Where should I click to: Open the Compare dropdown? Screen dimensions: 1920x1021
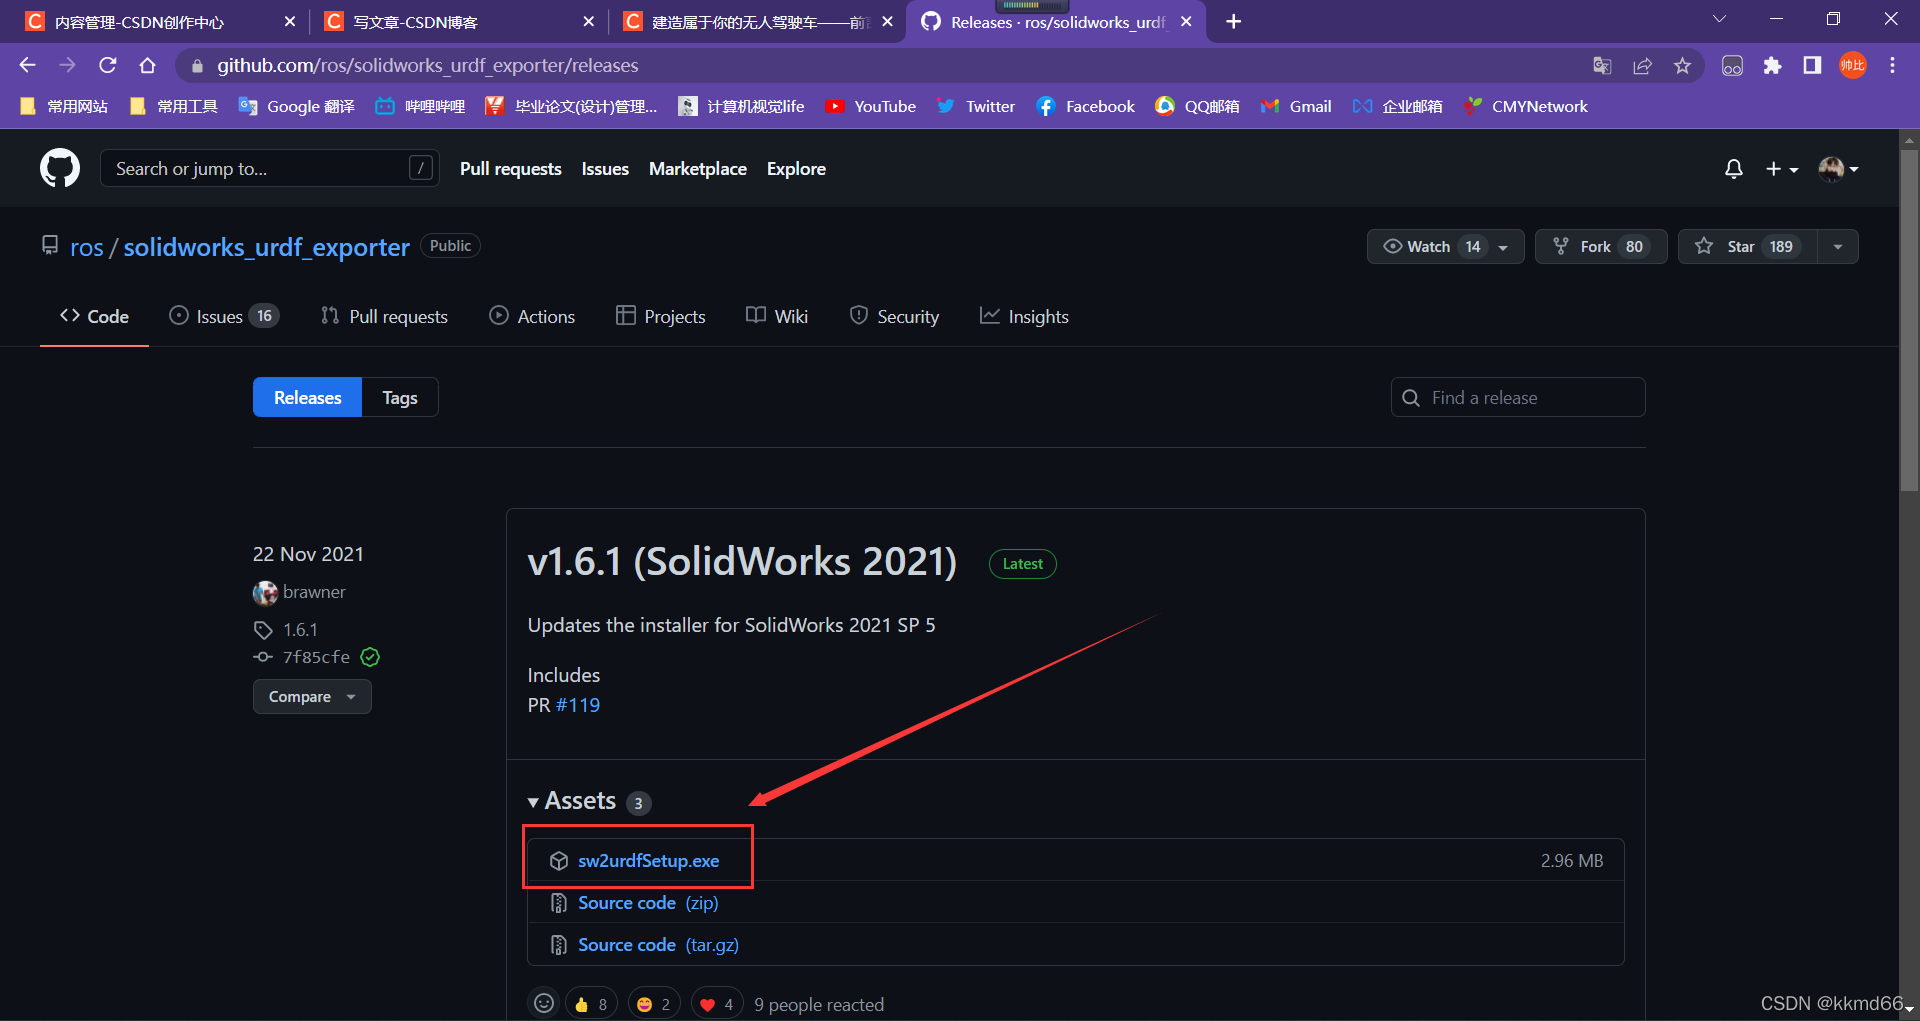(x=312, y=696)
